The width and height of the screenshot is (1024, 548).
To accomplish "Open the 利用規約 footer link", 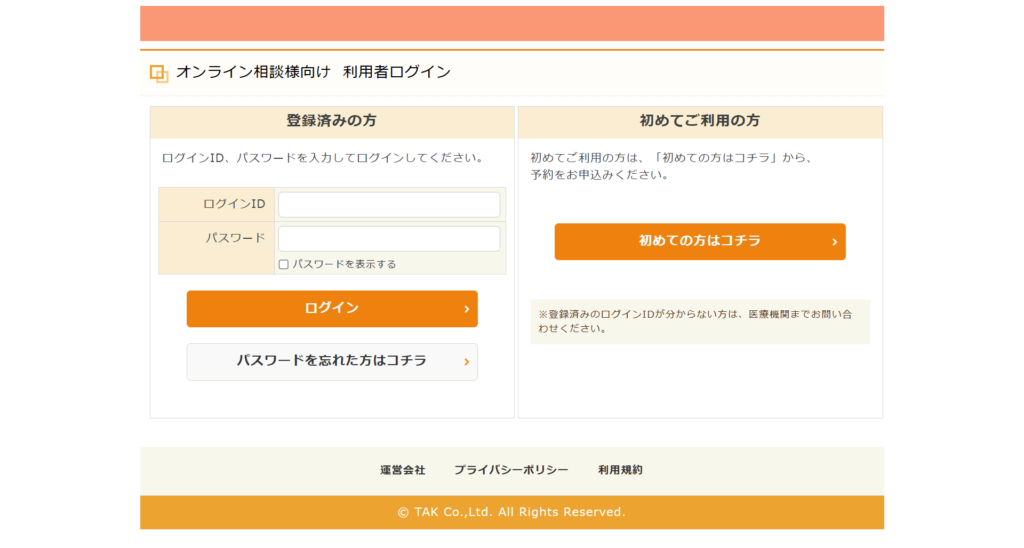I will (620, 470).
